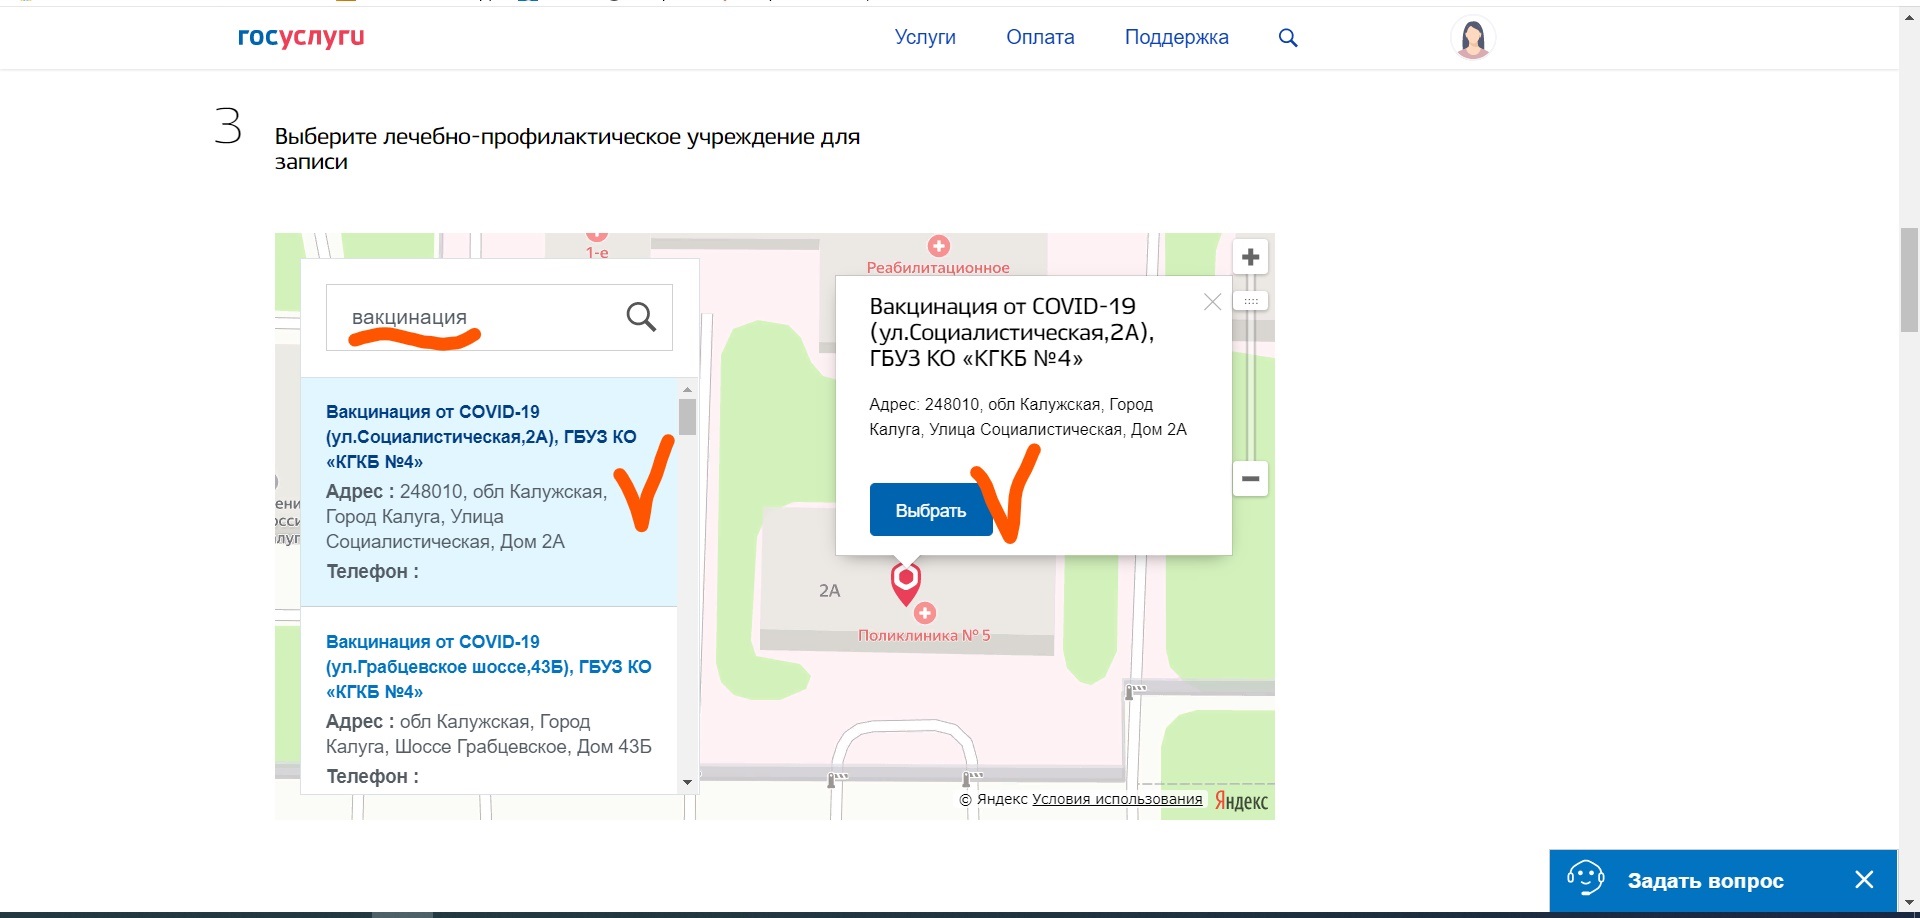This screenshot has width=1920, height=918.
Task: Zoom in the map with plus button
Action: (x=1250, y=257)
